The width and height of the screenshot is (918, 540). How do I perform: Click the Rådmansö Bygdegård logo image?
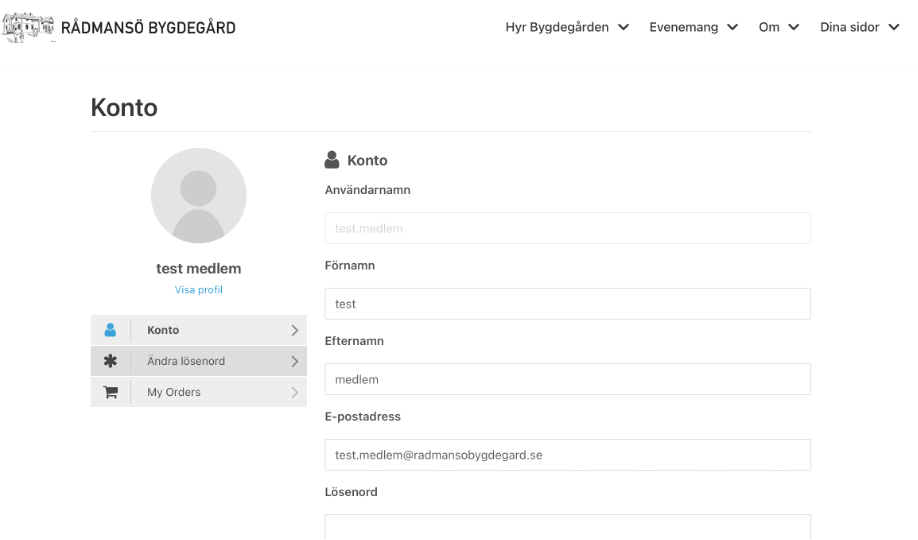click(x=28, y=27)
